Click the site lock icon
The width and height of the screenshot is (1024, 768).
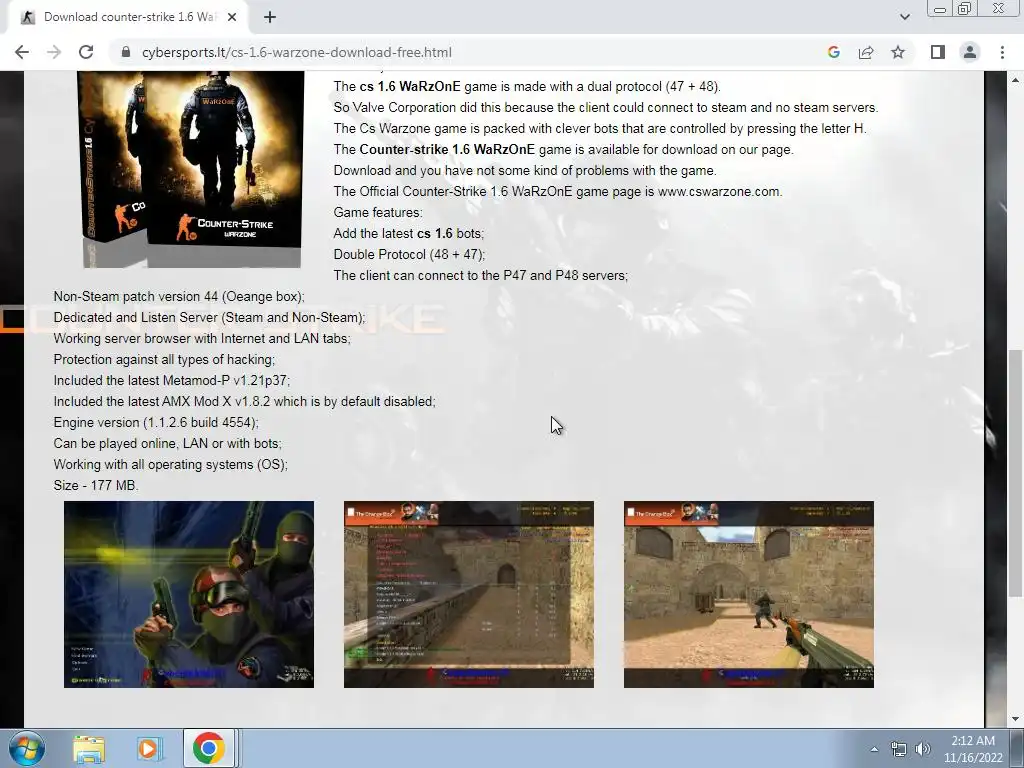(126, 52)
